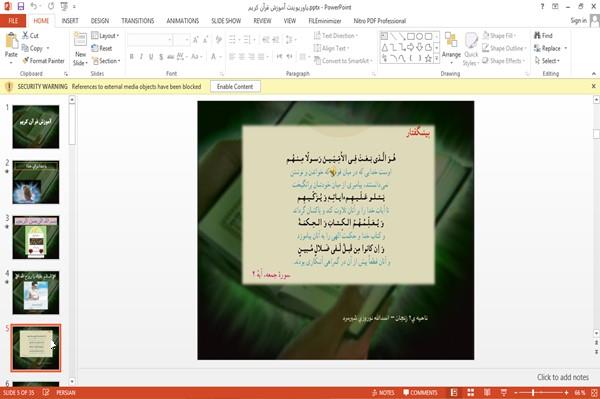Align text left
This screenshot has height=399, width=600.
[232, 57]
